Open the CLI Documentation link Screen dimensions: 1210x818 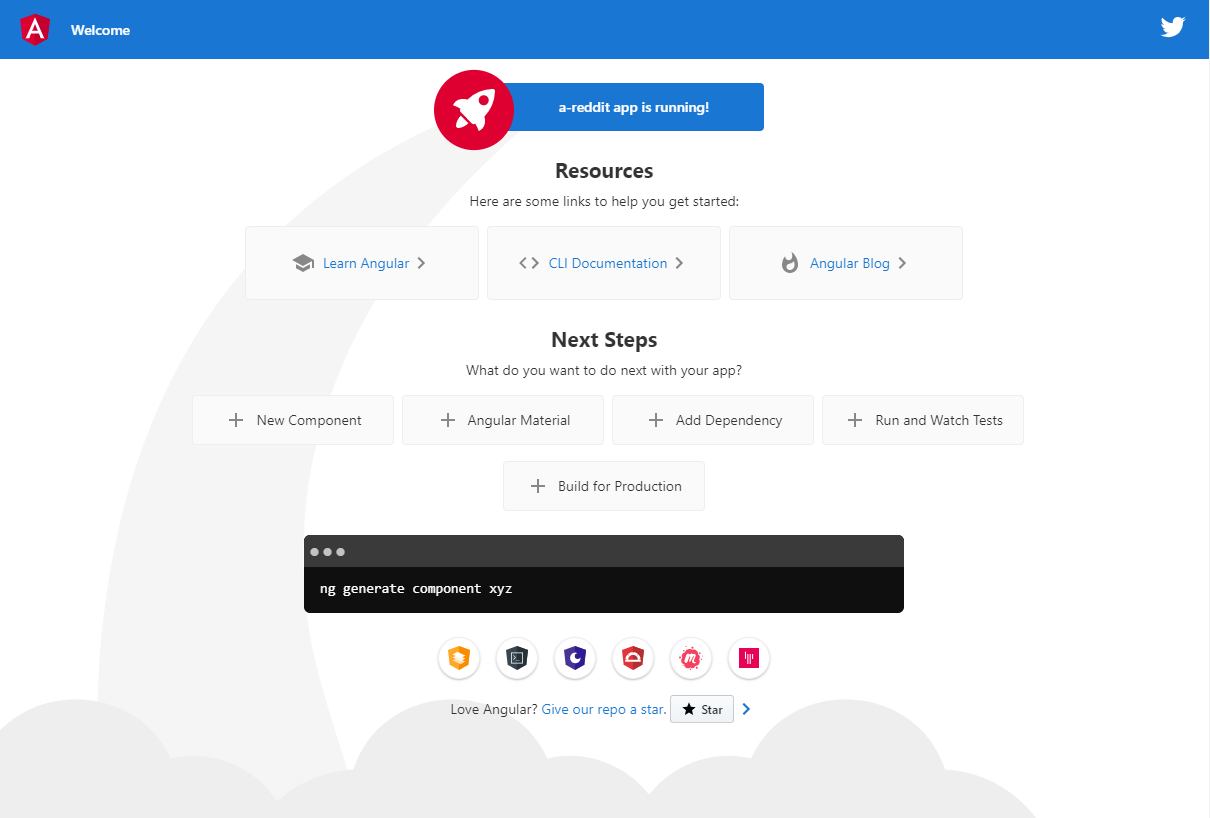pyautogui.click(x=604, y=263)
